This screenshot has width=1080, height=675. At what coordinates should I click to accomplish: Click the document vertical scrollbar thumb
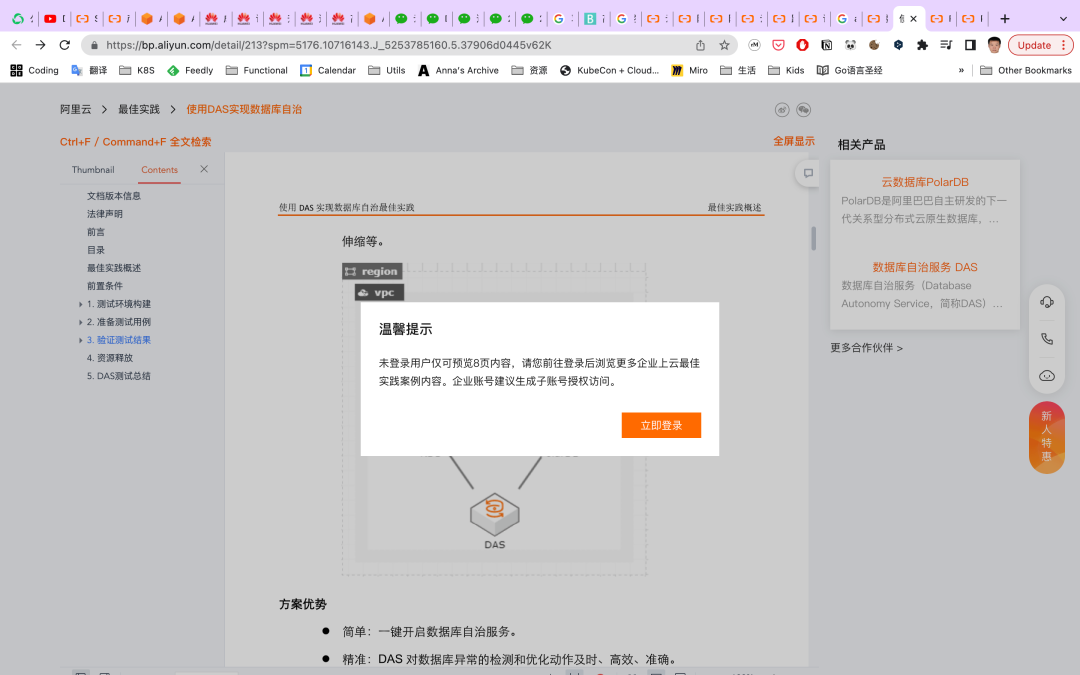pos(813,238)
